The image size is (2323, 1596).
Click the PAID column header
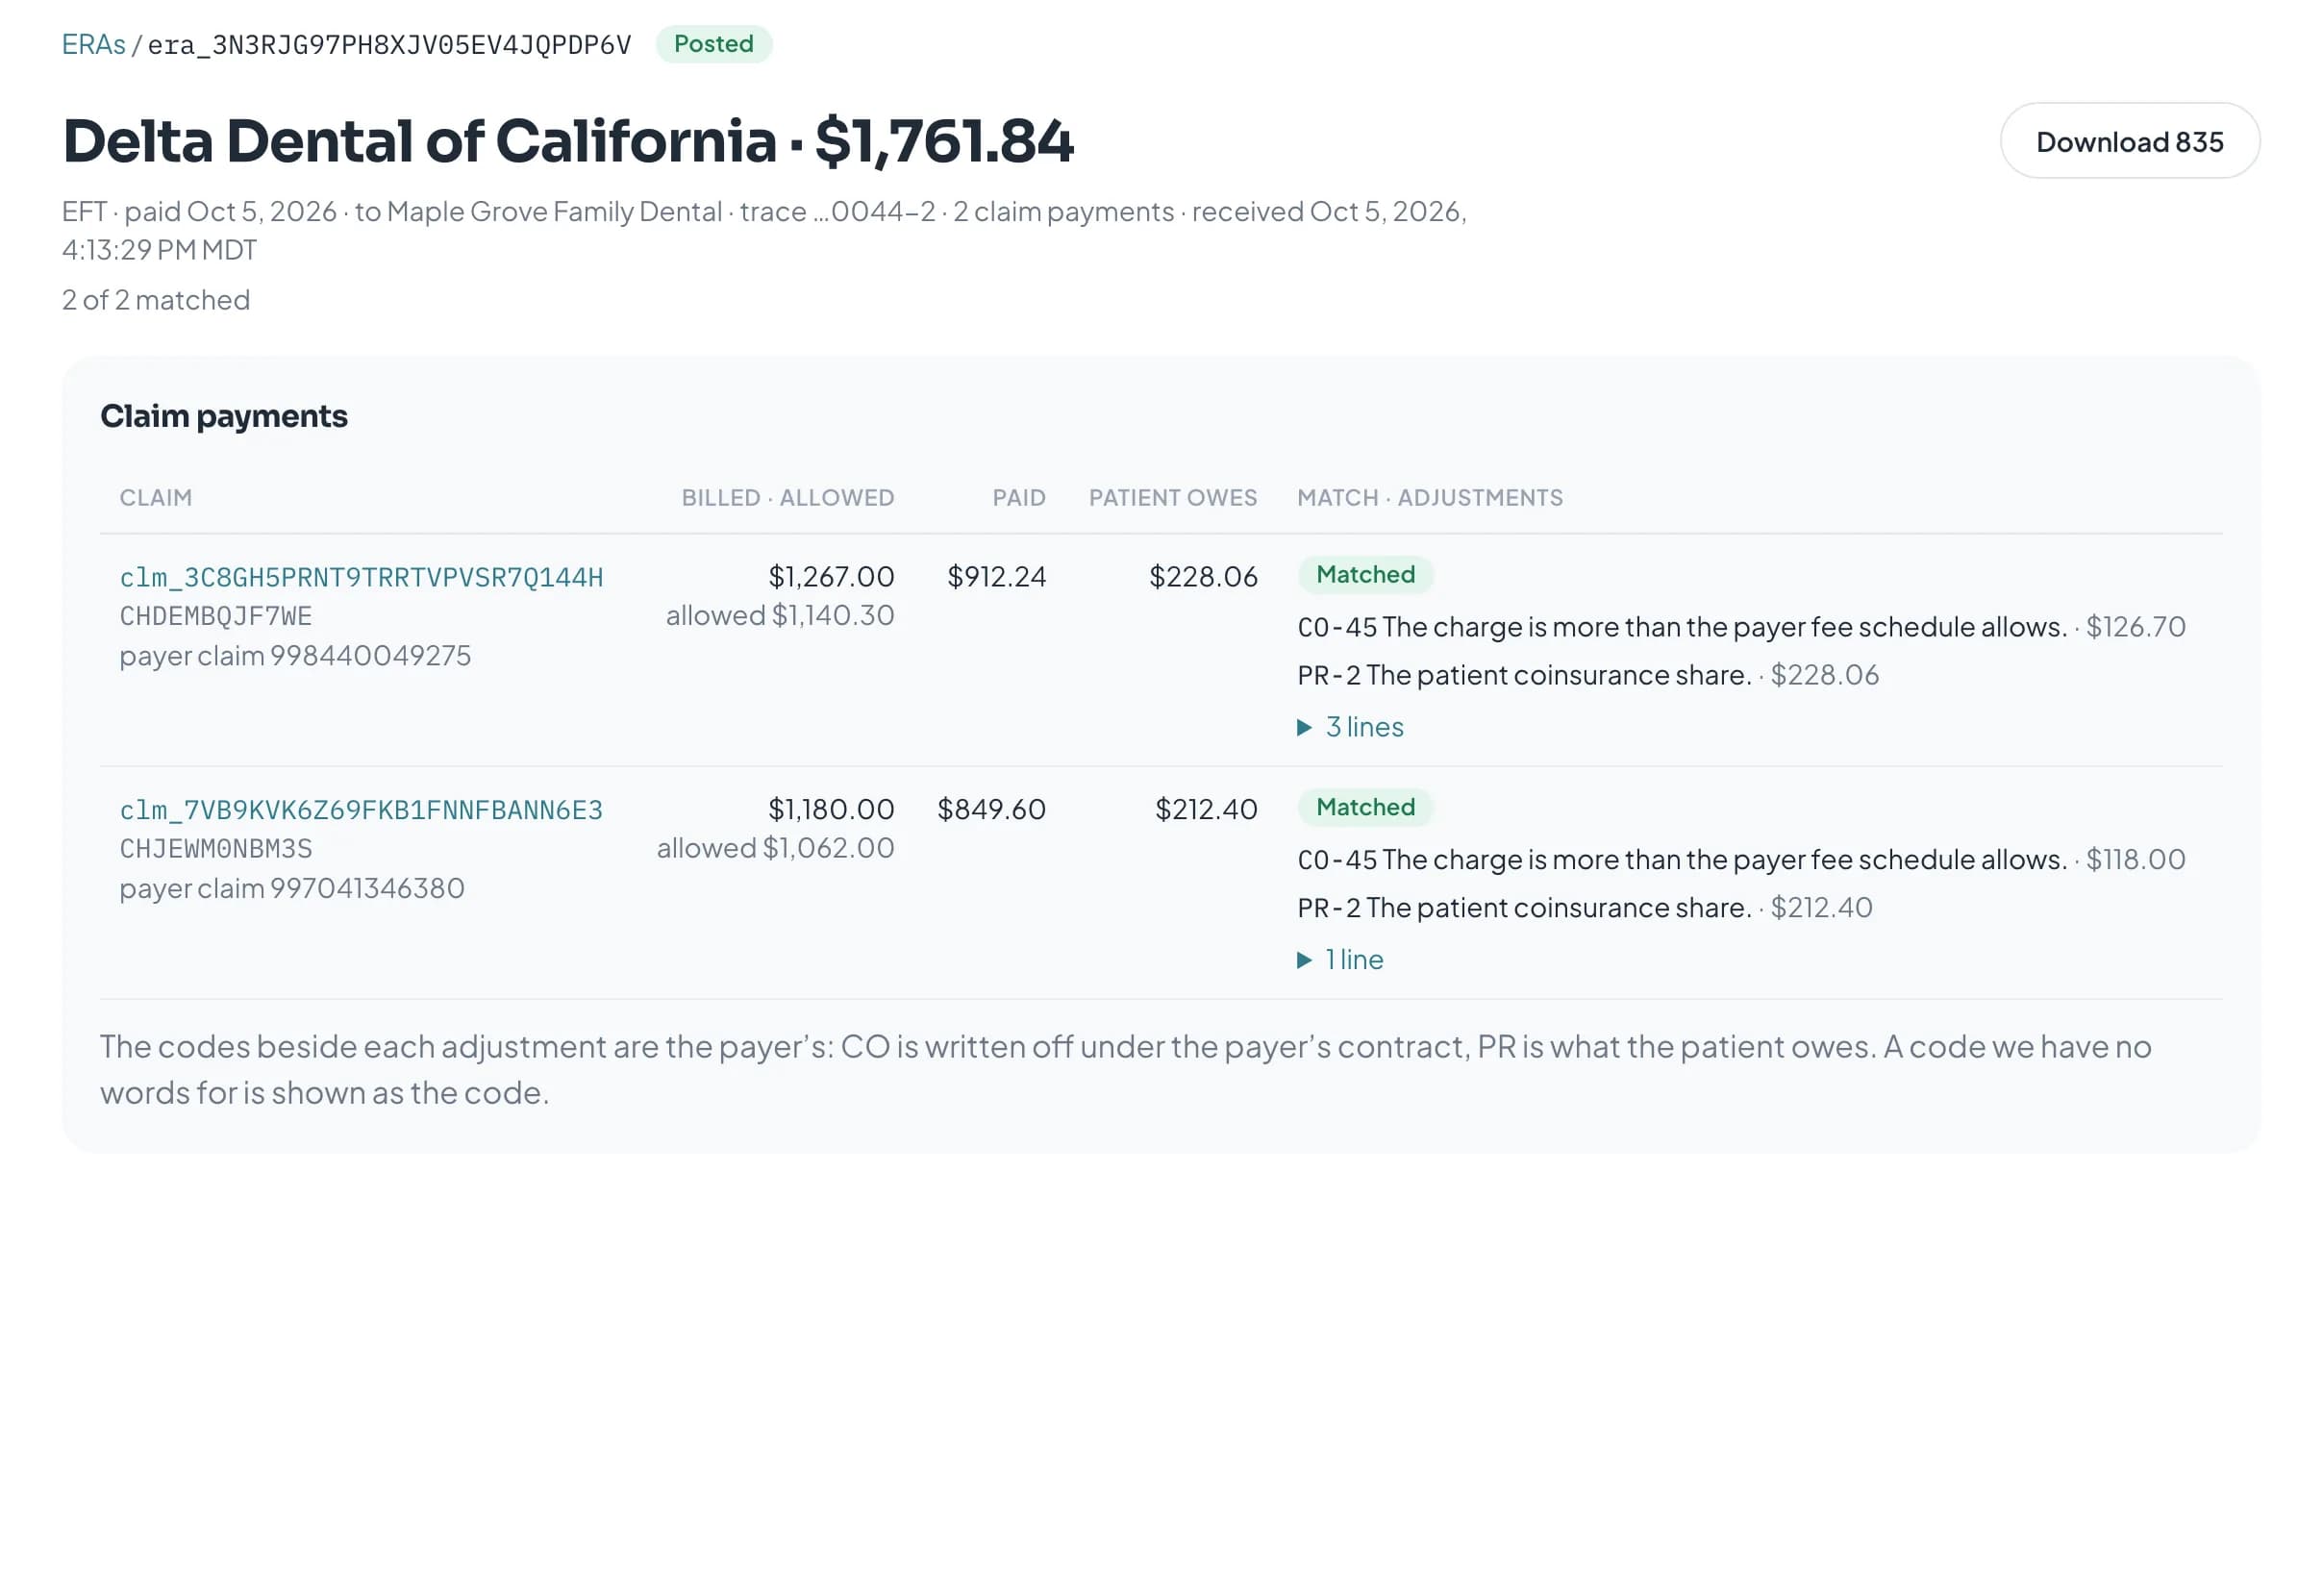point(1019,498)
